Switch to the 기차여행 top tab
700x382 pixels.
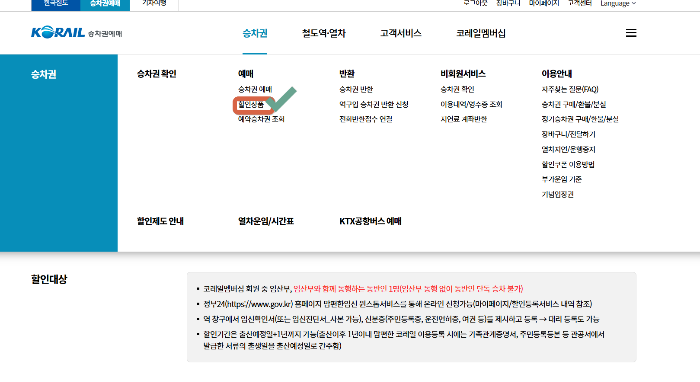pos(154,4)
